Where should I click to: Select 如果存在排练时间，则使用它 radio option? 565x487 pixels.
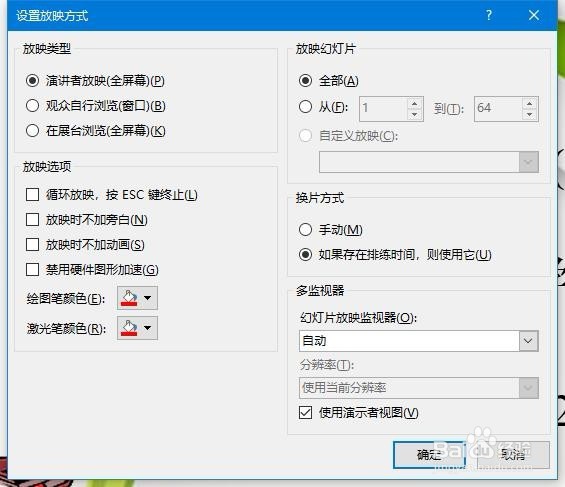[305, 255]
